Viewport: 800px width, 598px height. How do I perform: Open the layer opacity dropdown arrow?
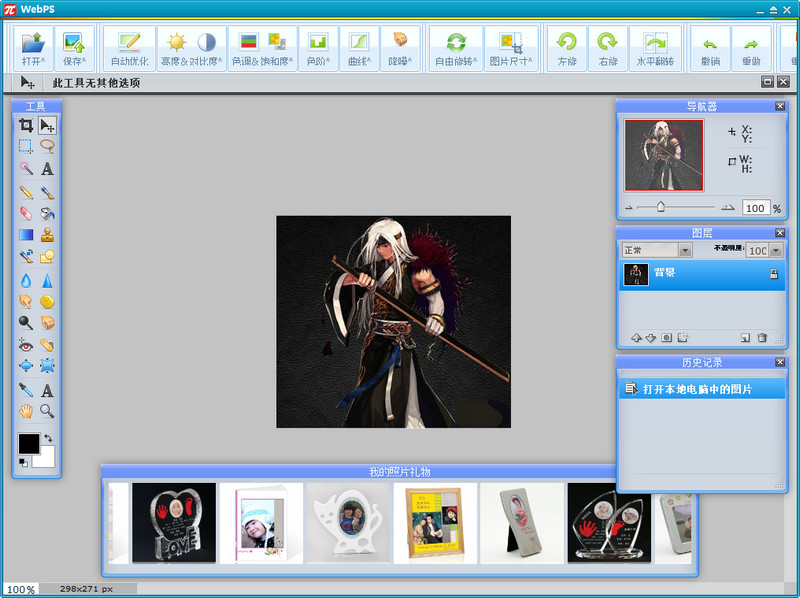(x=776, y=251)
